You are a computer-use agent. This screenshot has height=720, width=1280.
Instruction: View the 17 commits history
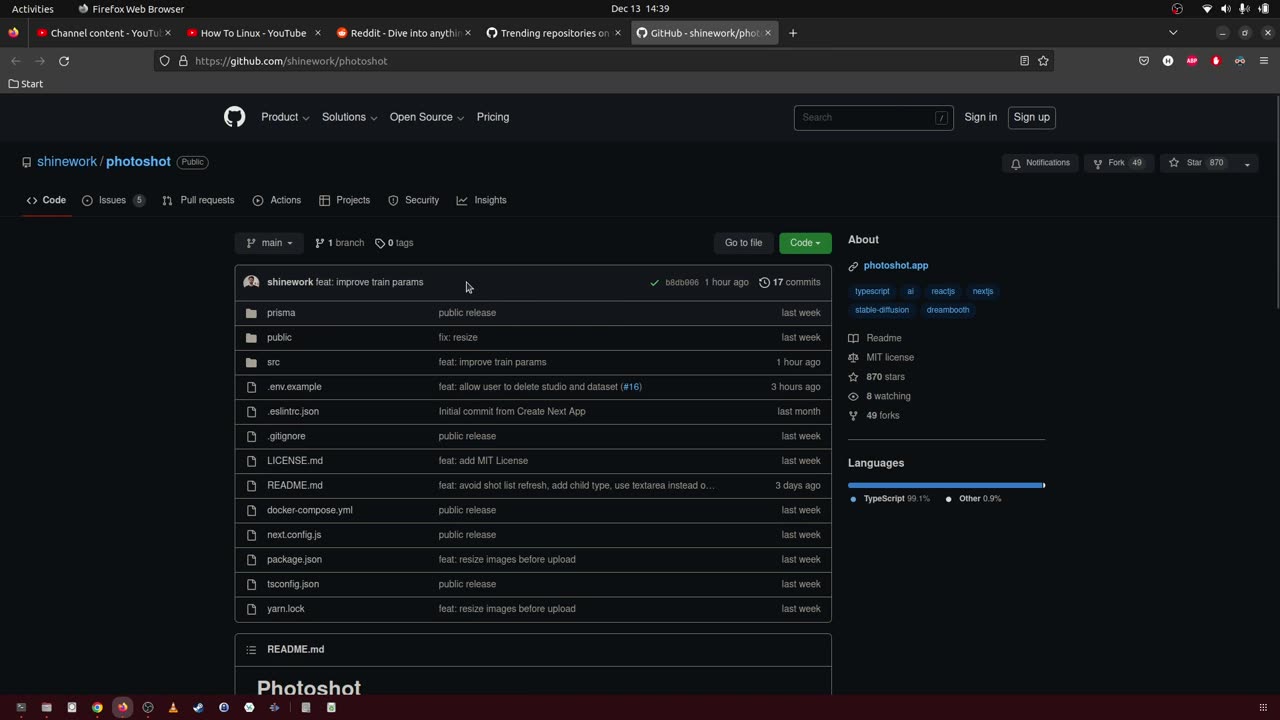tap(790, 283)
